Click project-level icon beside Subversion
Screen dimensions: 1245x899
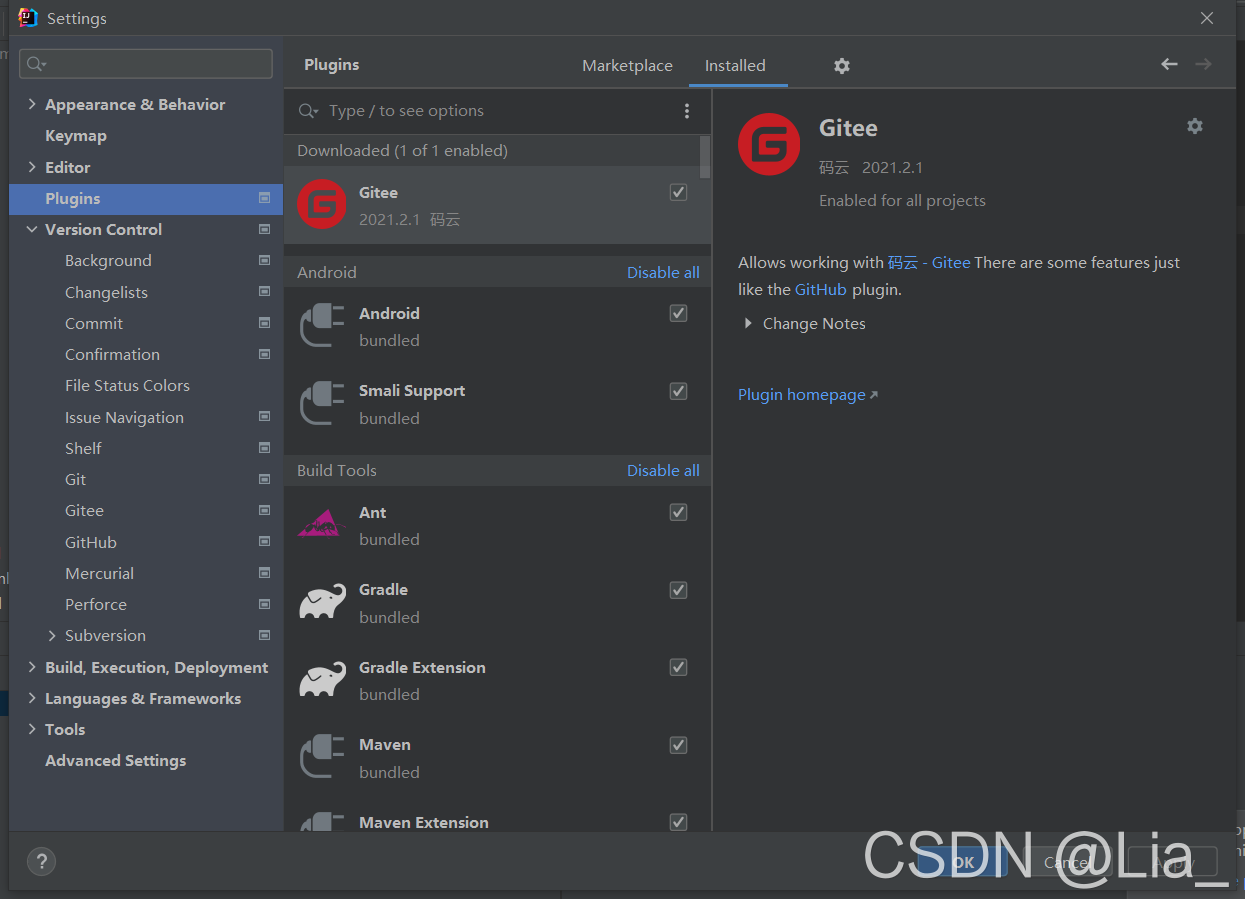click(x=264, y=635)
